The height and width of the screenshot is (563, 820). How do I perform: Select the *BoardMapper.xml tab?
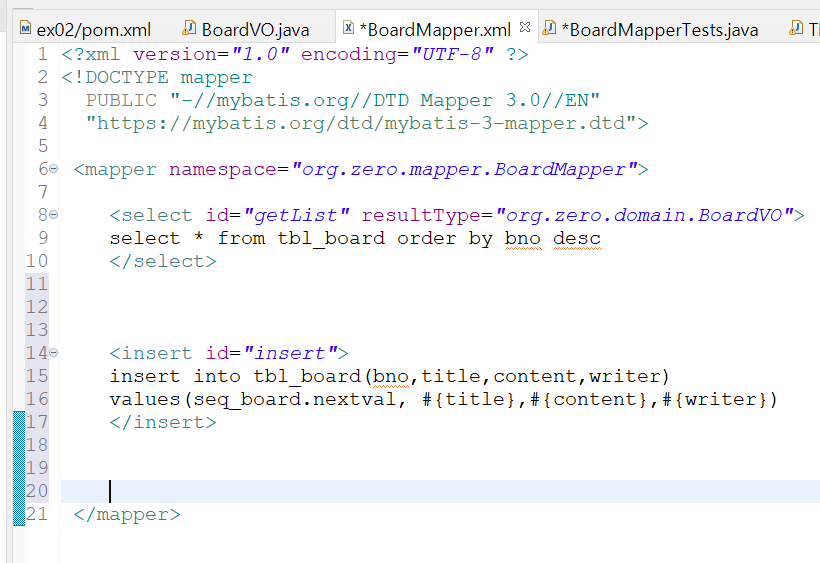point(435,29)
